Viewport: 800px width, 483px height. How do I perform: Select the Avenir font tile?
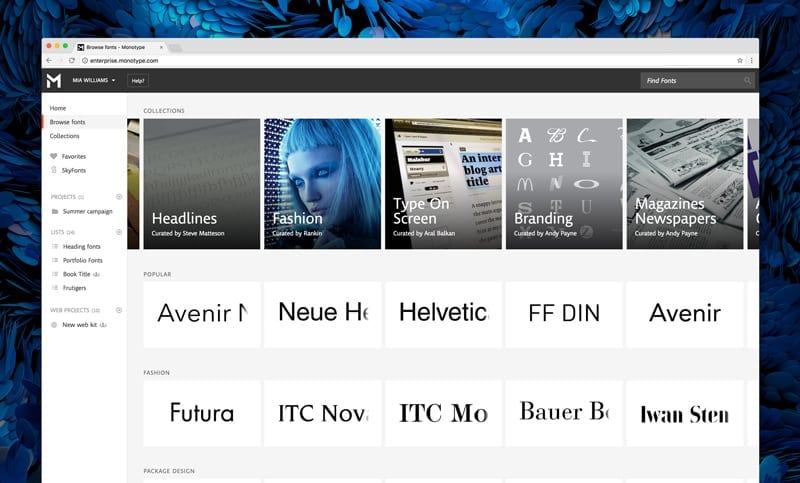point(685,315)
